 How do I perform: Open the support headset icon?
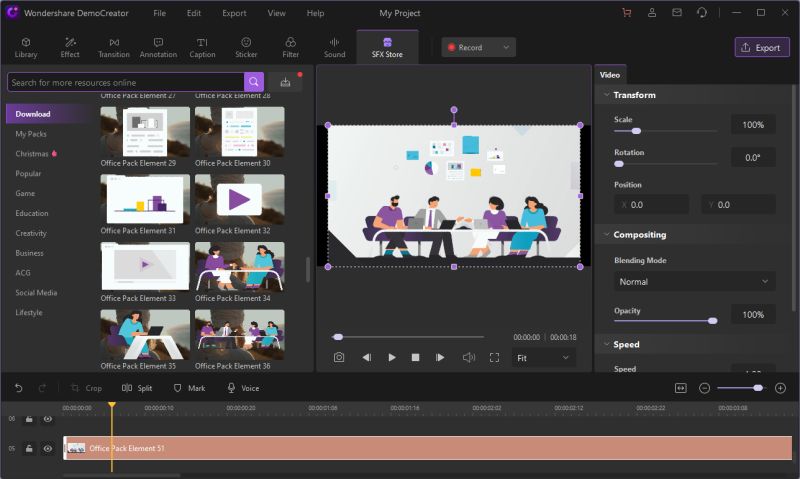pyautogui.click(x=702, y=13)
